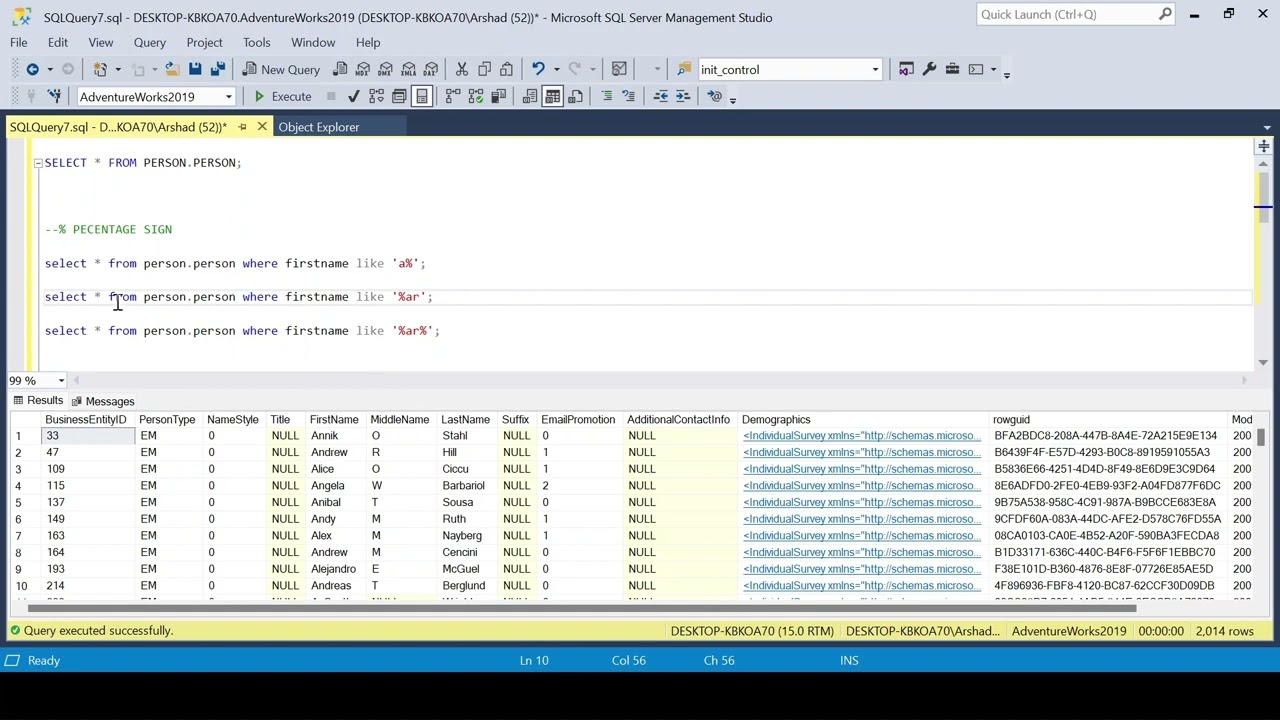Click the Navigate Backward arrow icon
Image resolution: width=1280 pixels, height=720 pixels.
coord(33,69)
